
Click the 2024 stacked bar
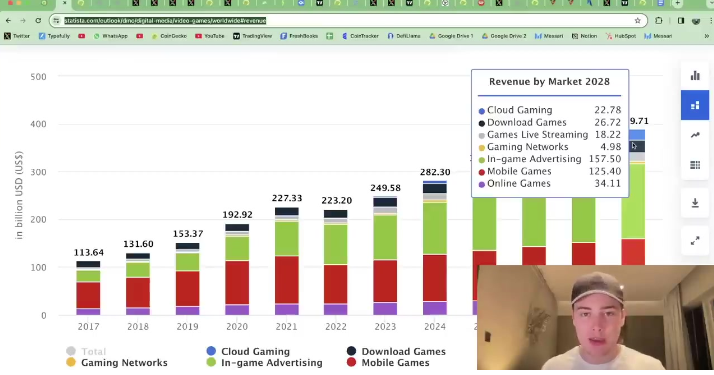(x=435, y=248)
